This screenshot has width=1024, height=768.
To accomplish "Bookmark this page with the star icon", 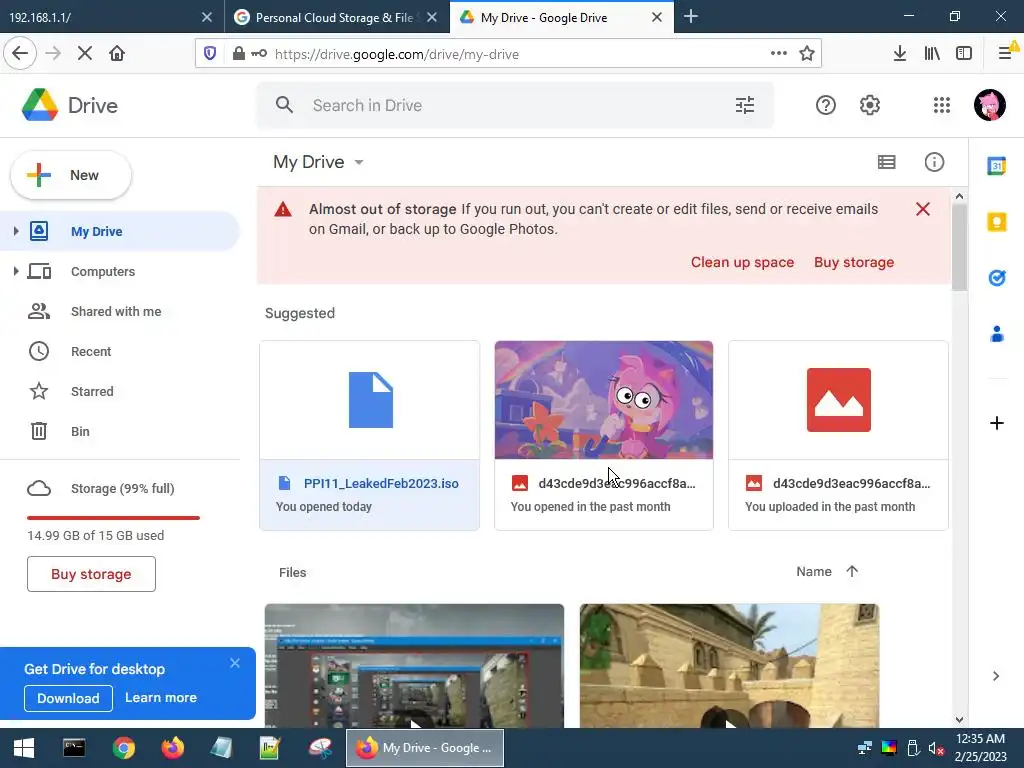I will 807,54.
